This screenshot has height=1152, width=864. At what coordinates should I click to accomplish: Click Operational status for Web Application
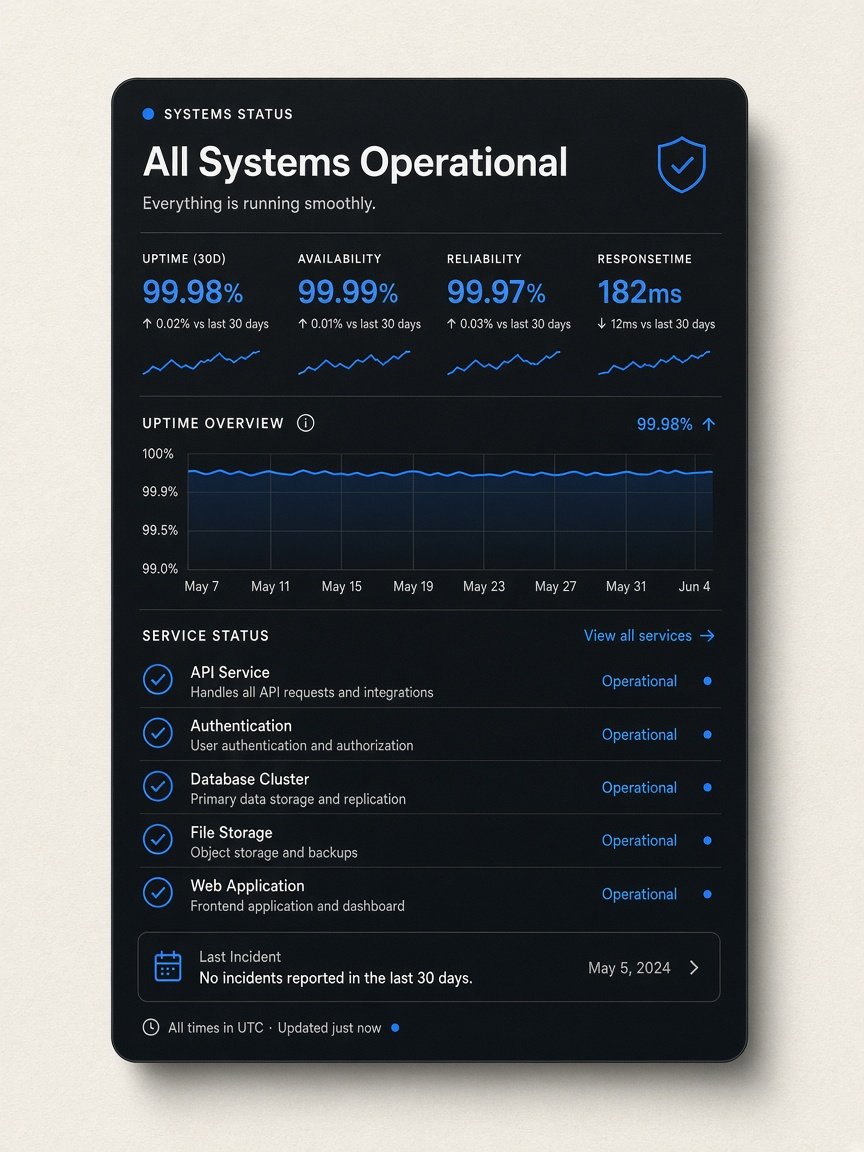click(x=639, y=894)
